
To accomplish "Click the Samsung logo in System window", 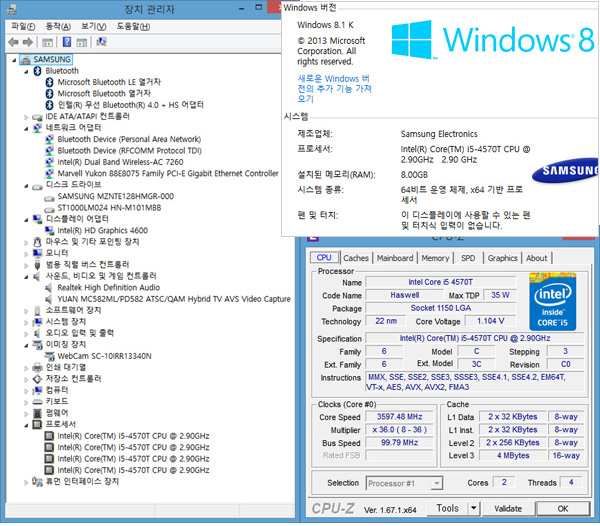I will pos(566,170).
